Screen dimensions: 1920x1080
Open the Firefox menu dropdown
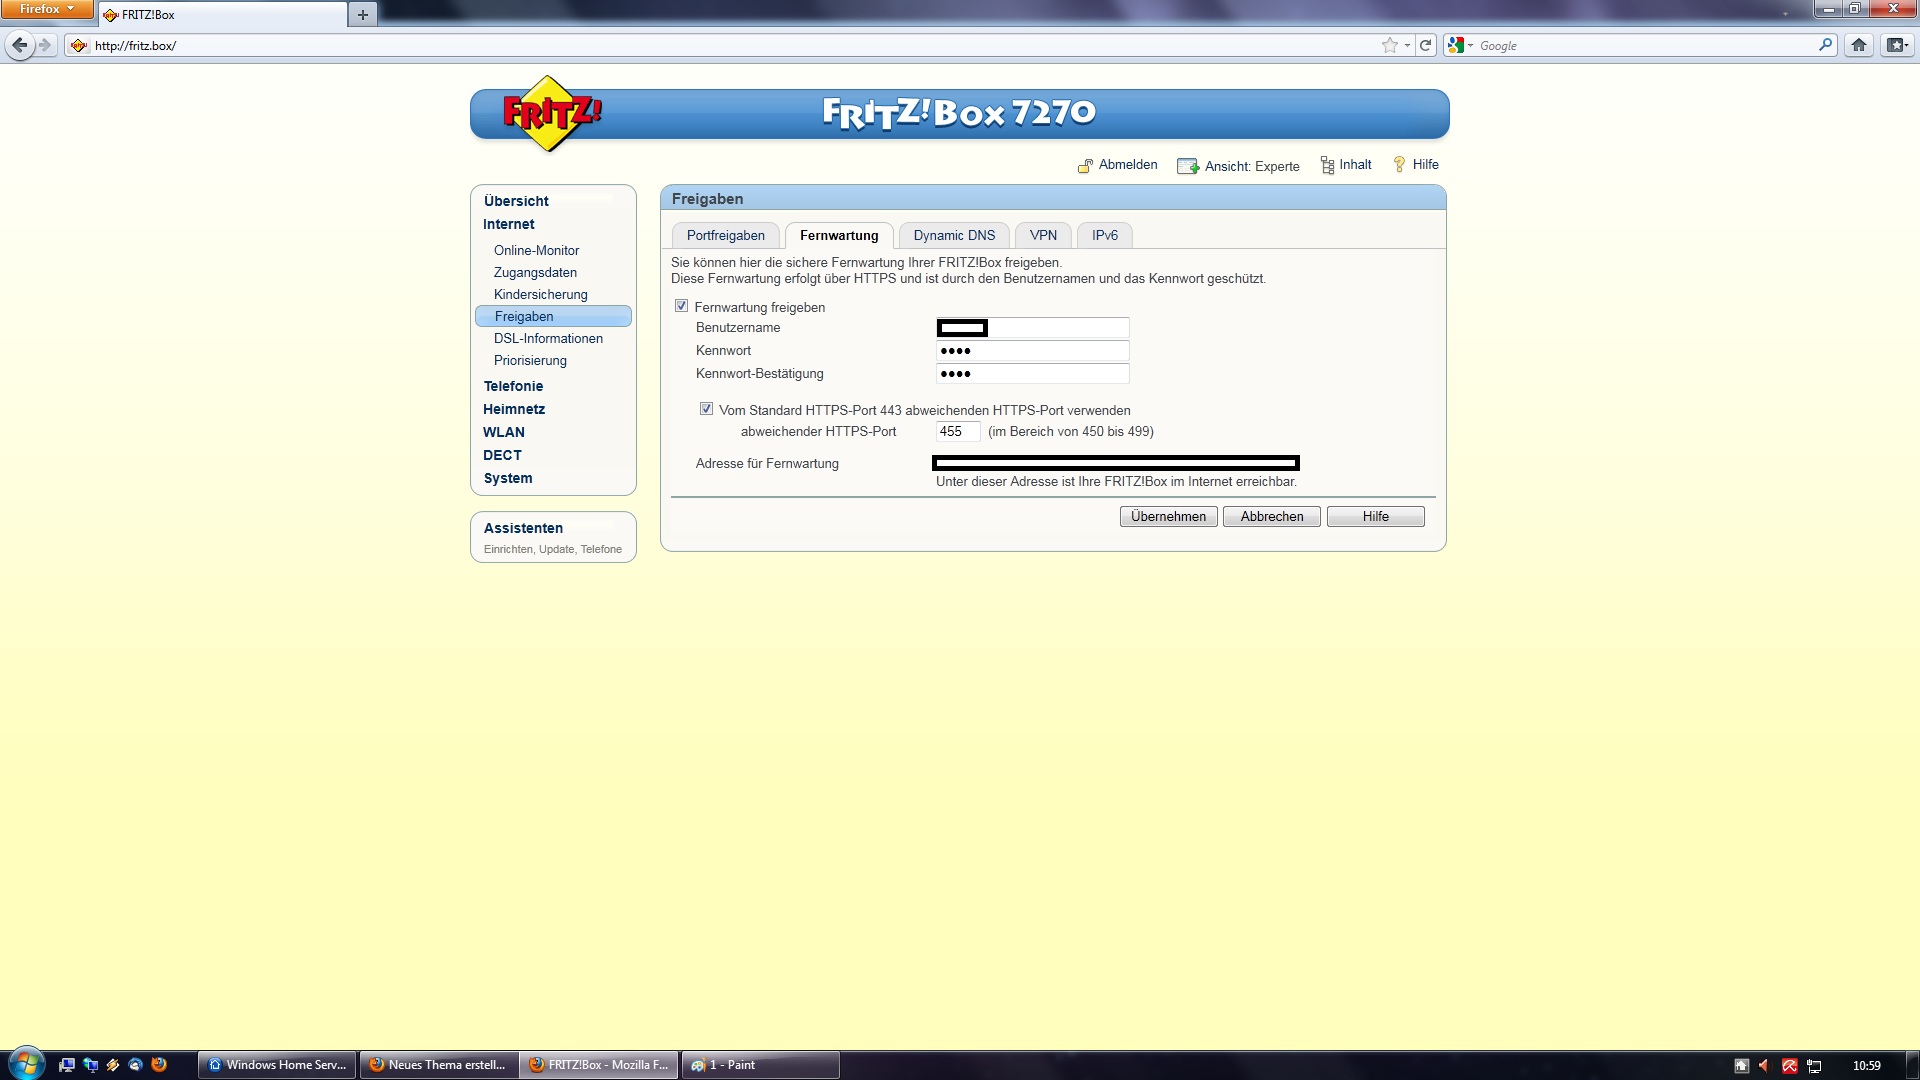point(47,9)
